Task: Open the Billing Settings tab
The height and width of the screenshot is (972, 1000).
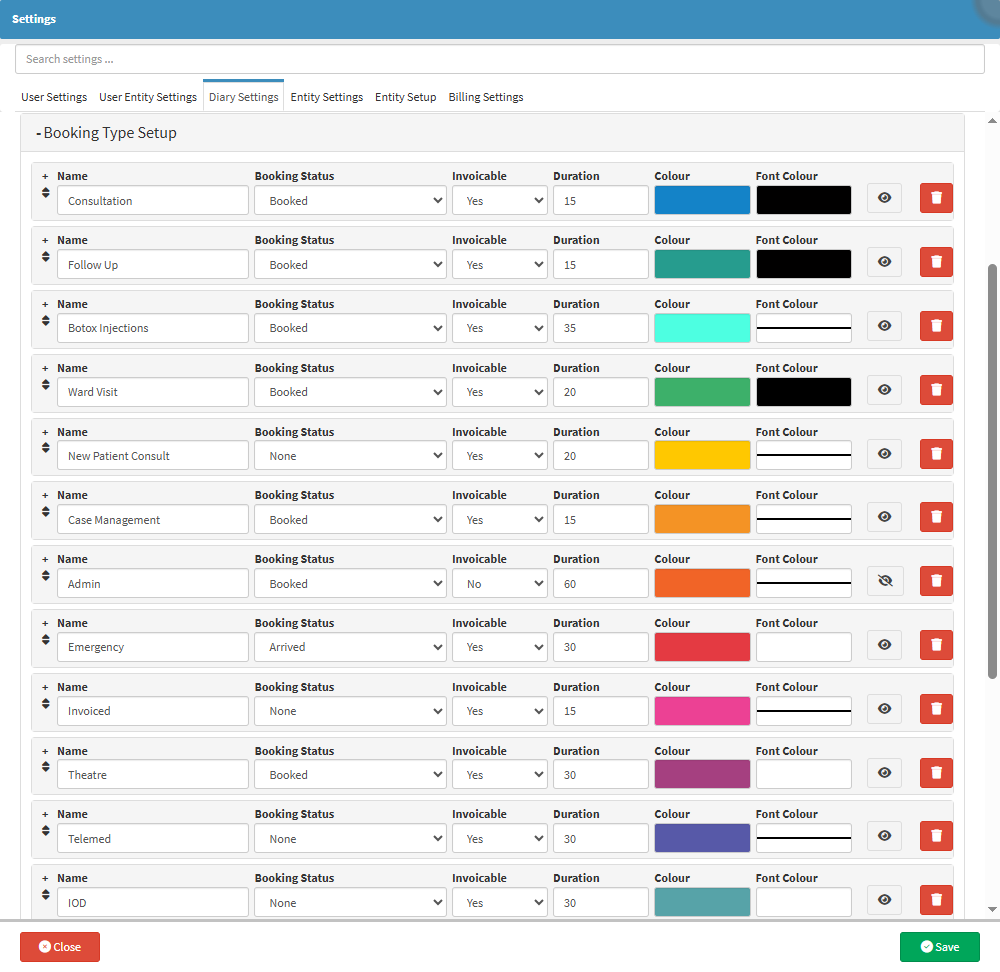Action: coord(486,97)
